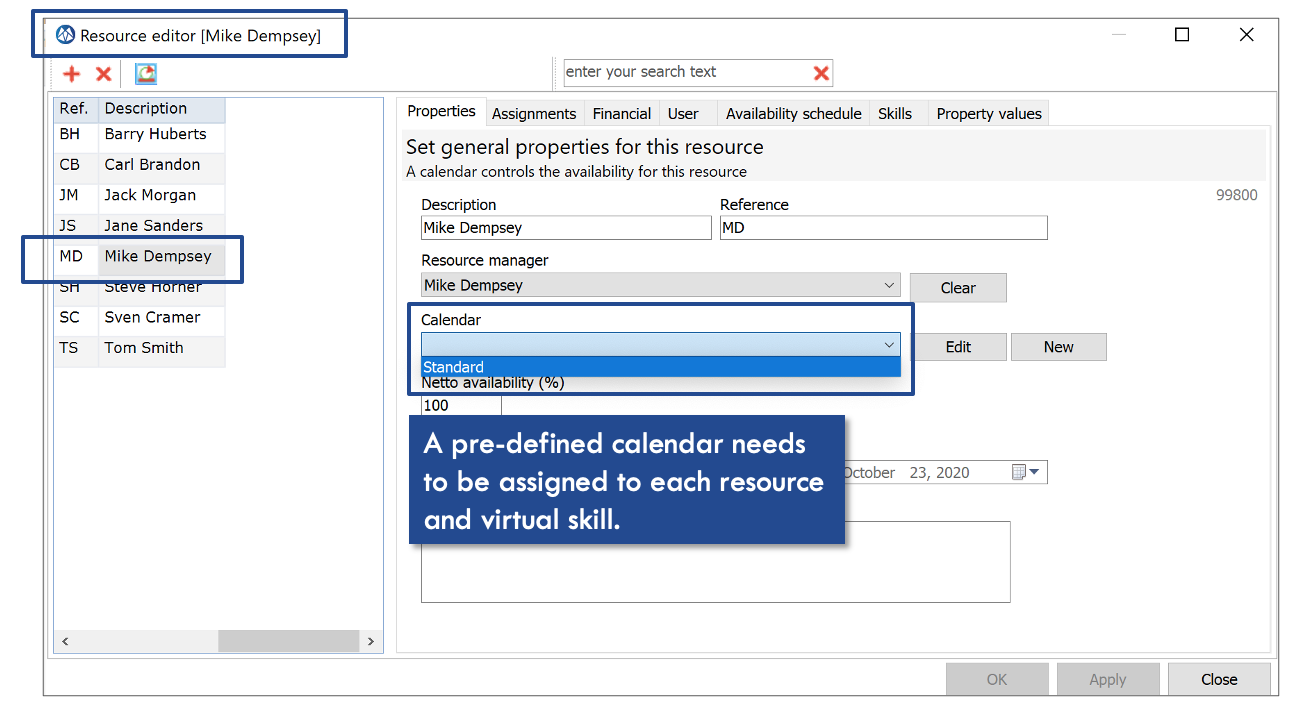Clear search text with red X
Viewport: 1302px width, 712px height.
click(x=821, y=73)
